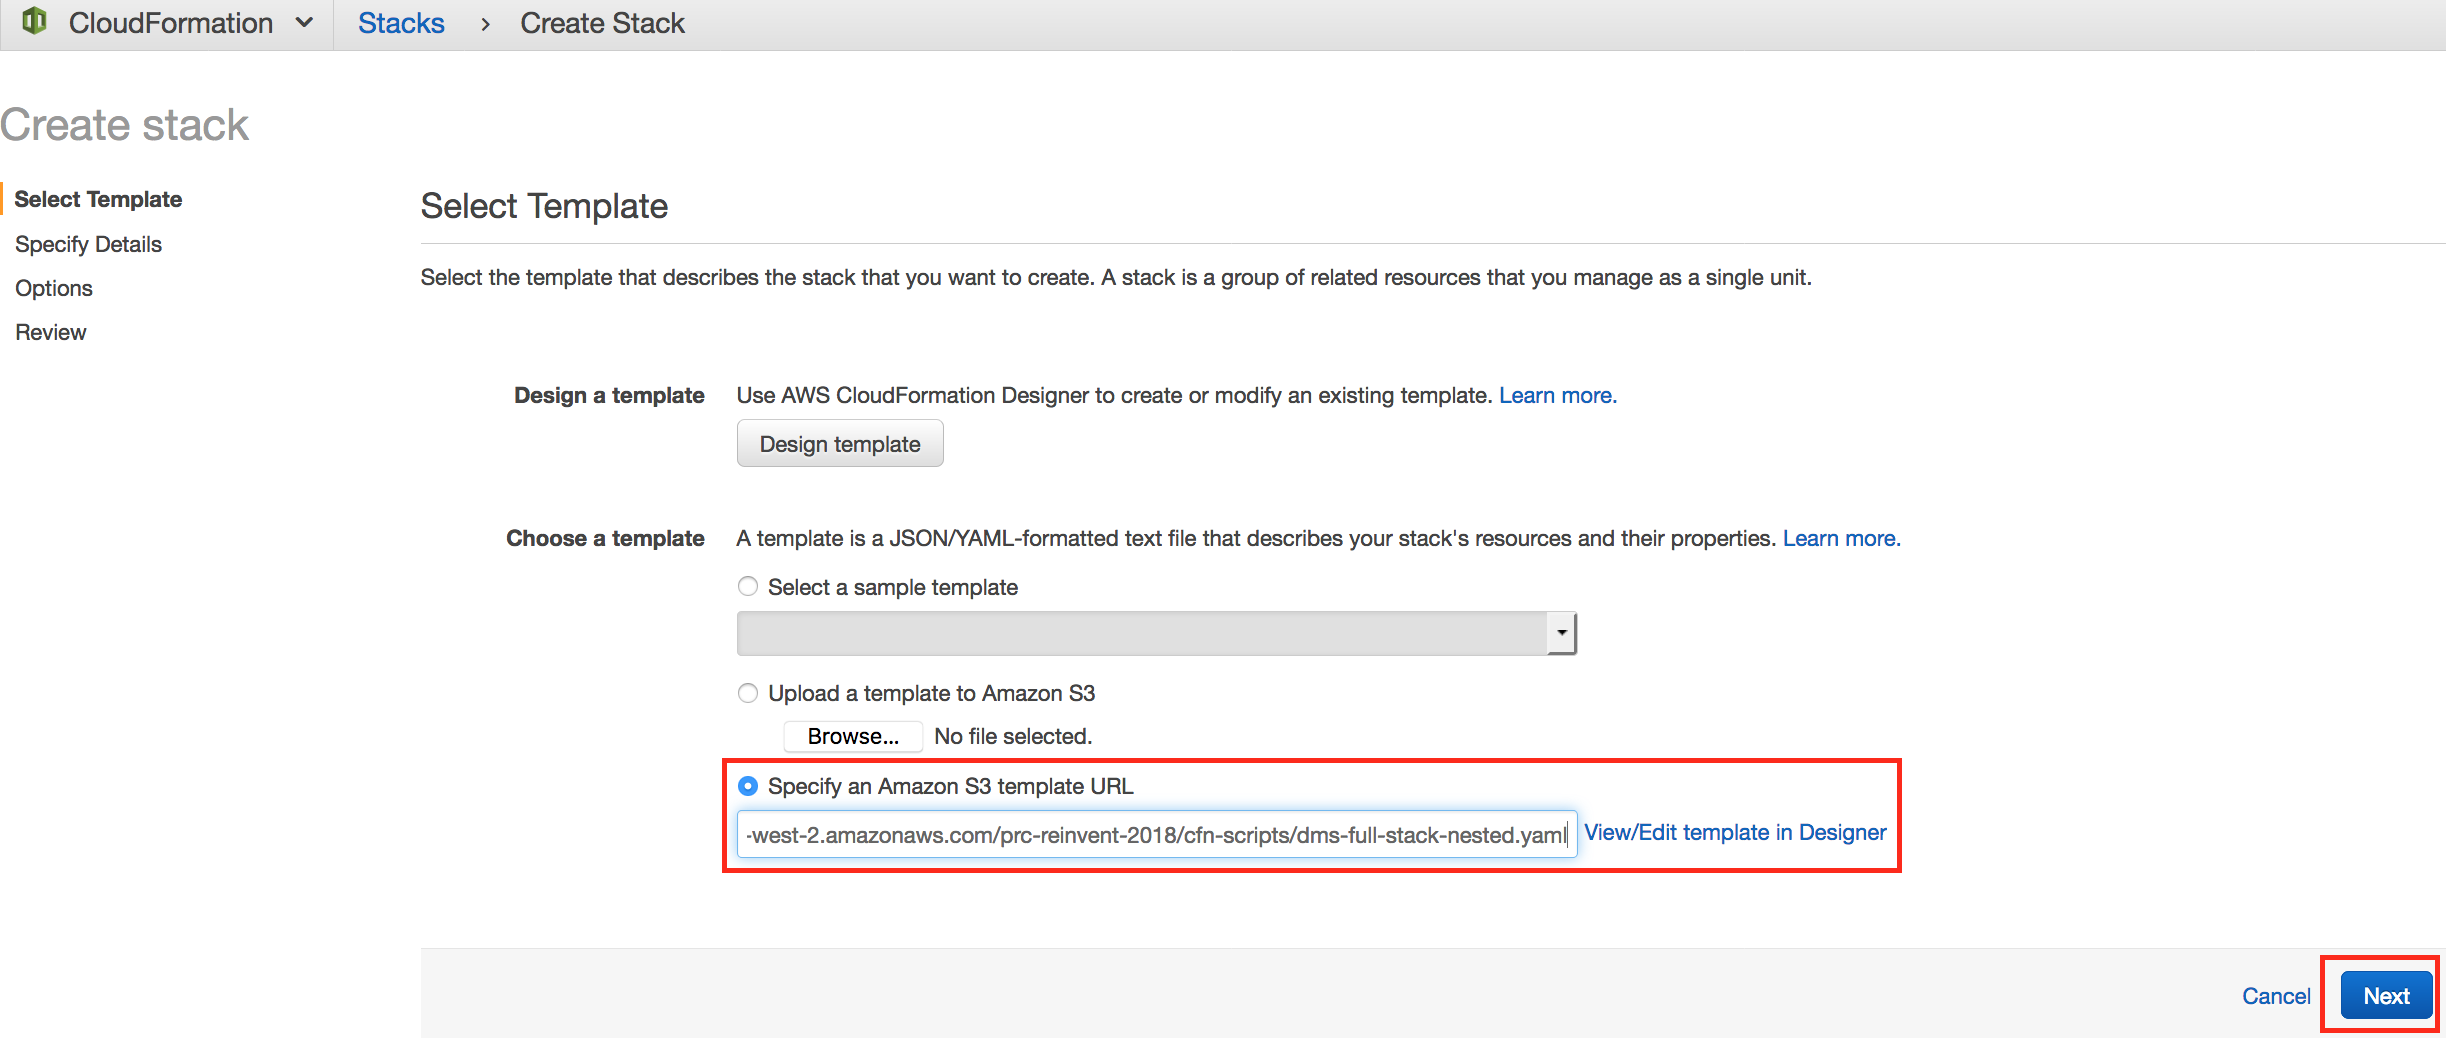Open View/Edit template in Designer link
Image resolution: width=2446 pixels, height=1038 pixels.
tap(1735, 832)
